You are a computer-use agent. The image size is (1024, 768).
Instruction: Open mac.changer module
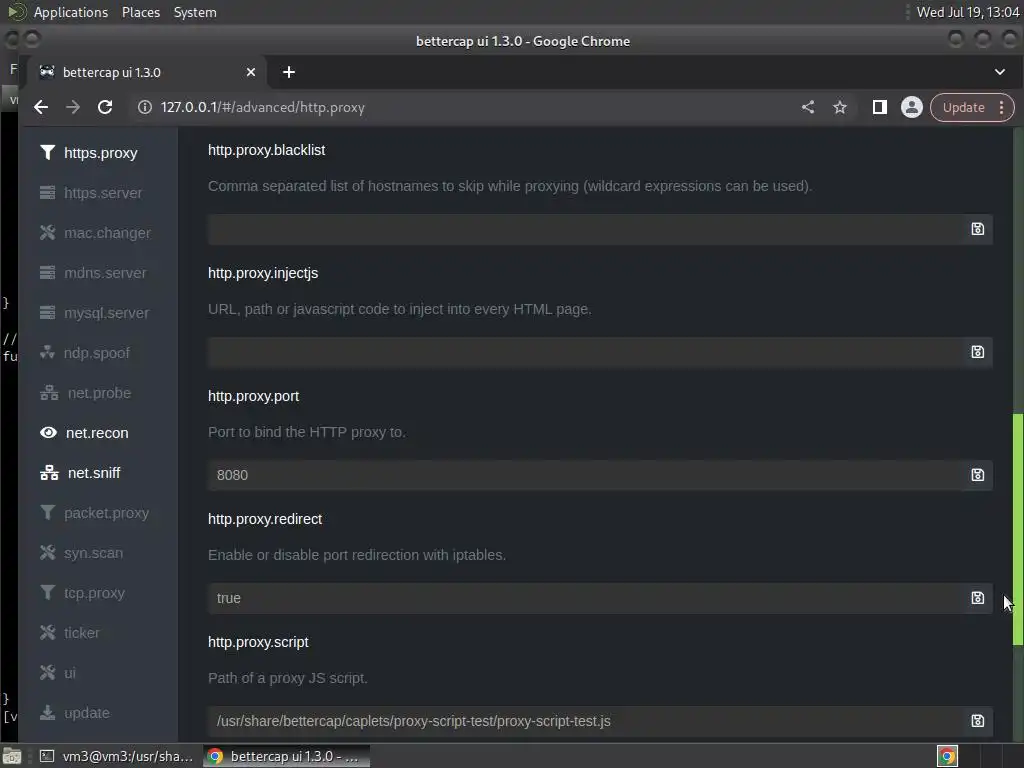(x=107, y=232)
